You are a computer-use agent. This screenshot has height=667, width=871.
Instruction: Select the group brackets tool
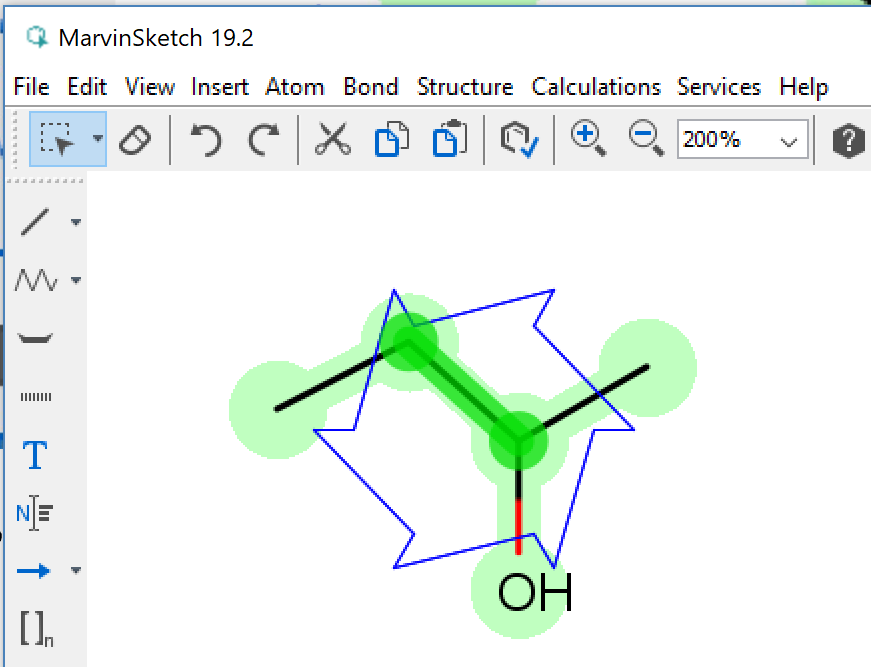tap(35, 627)
